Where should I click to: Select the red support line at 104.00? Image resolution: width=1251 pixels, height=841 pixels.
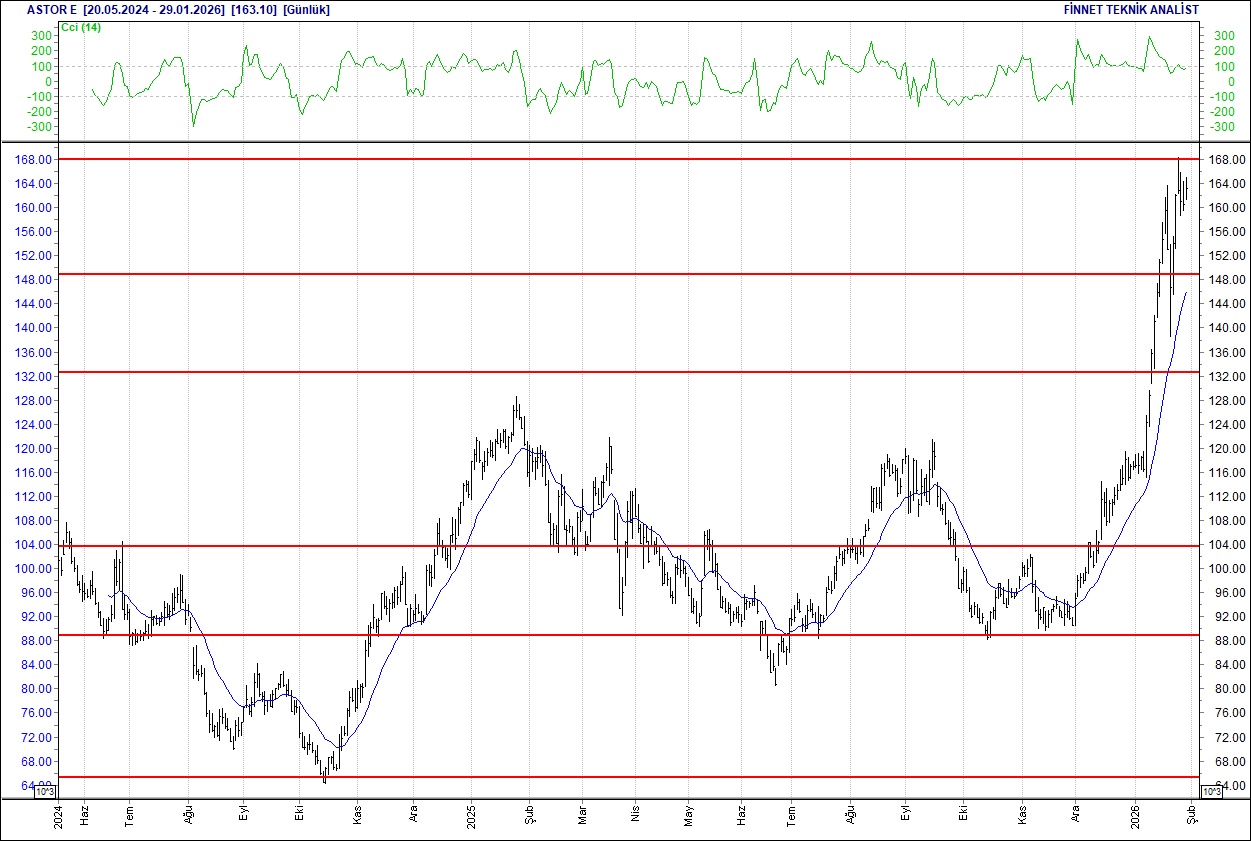click(600, 546)
